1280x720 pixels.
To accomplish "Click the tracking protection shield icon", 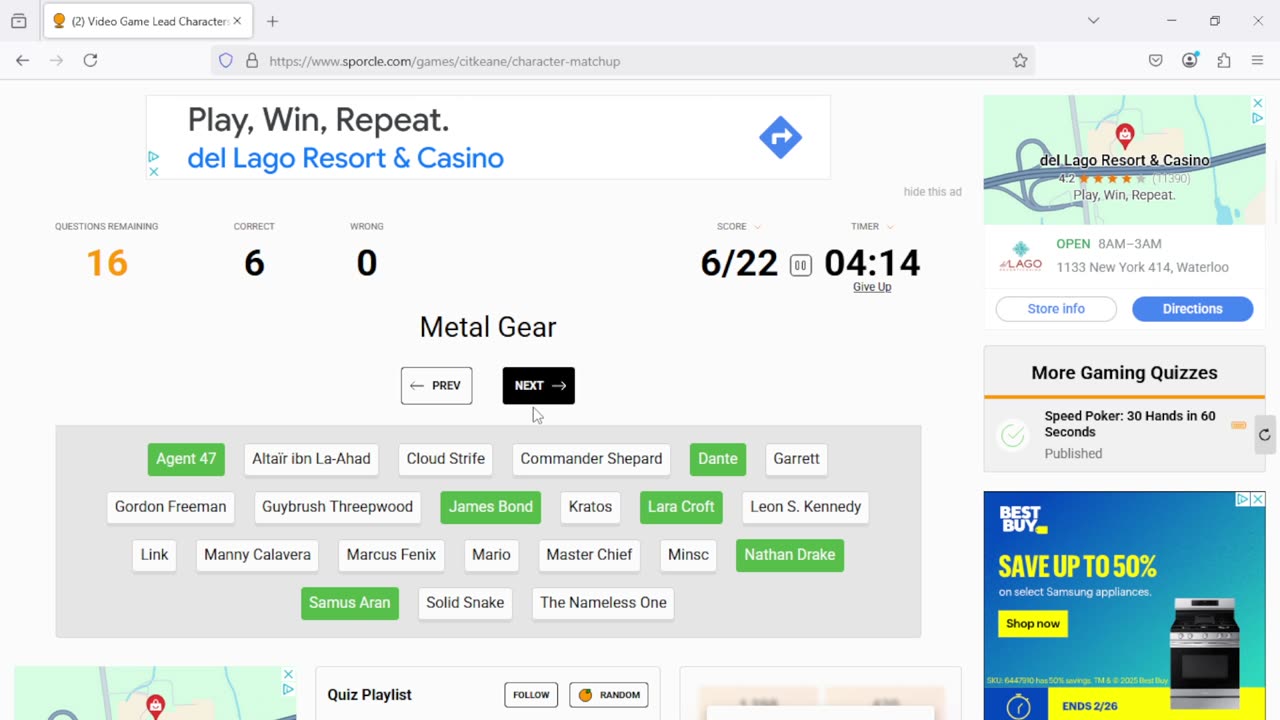I will (x=226, y=61).
